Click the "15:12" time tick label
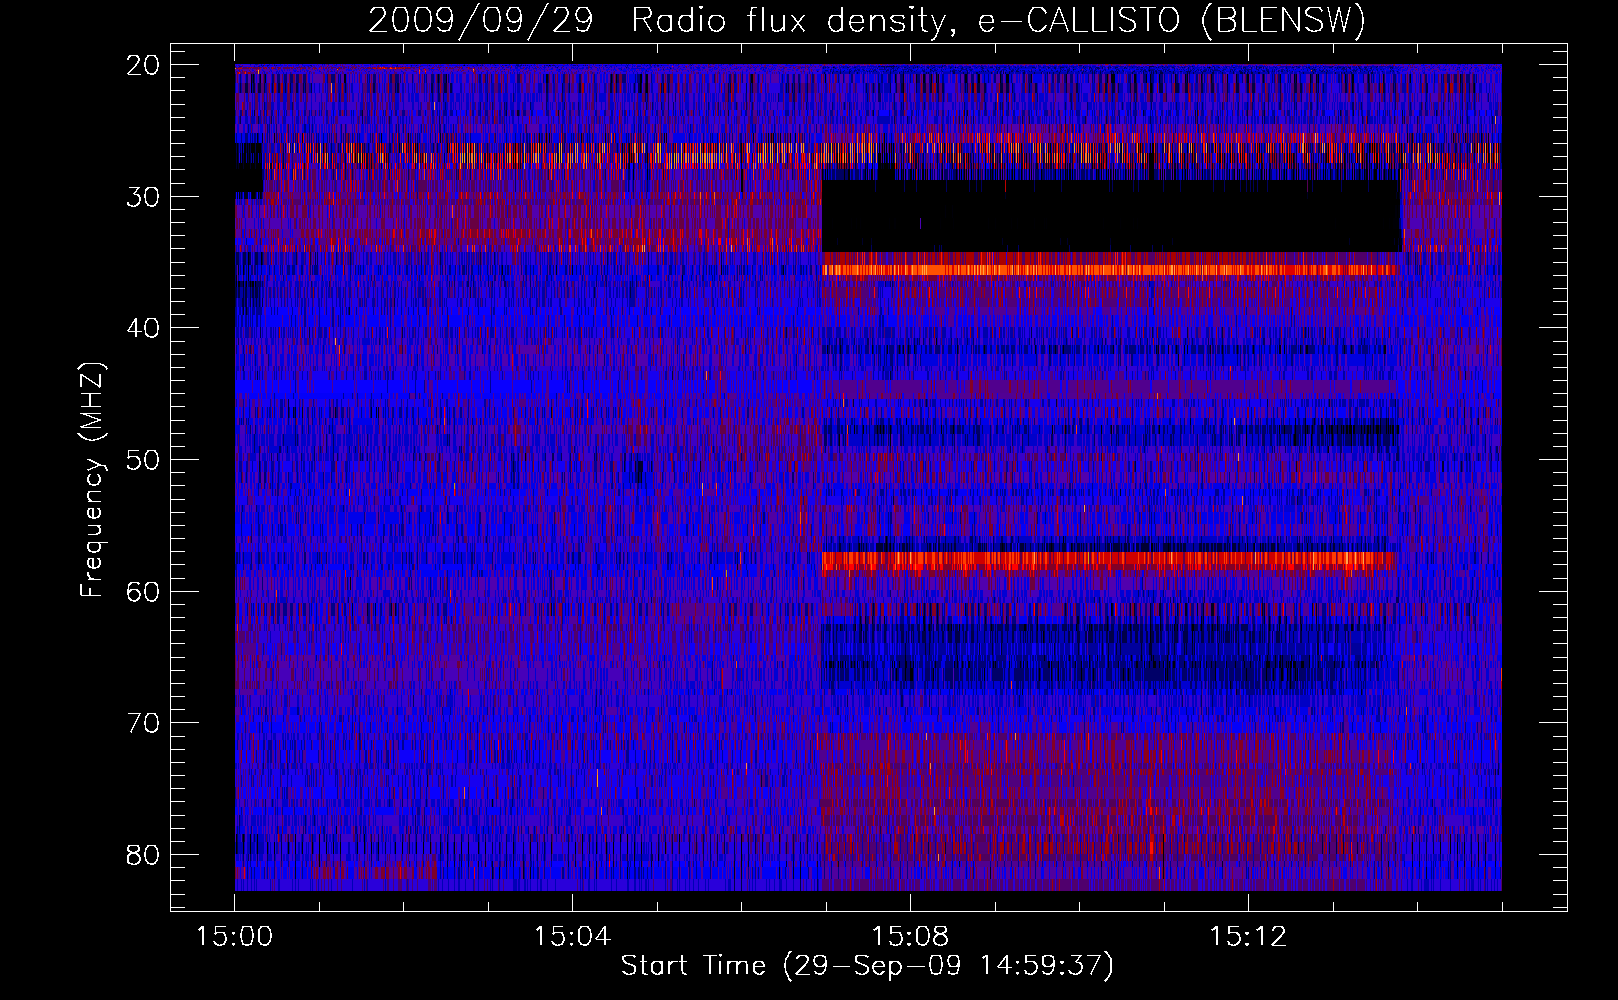This screenshot has height=1000, width=1618. click(x=1247, y=937)
